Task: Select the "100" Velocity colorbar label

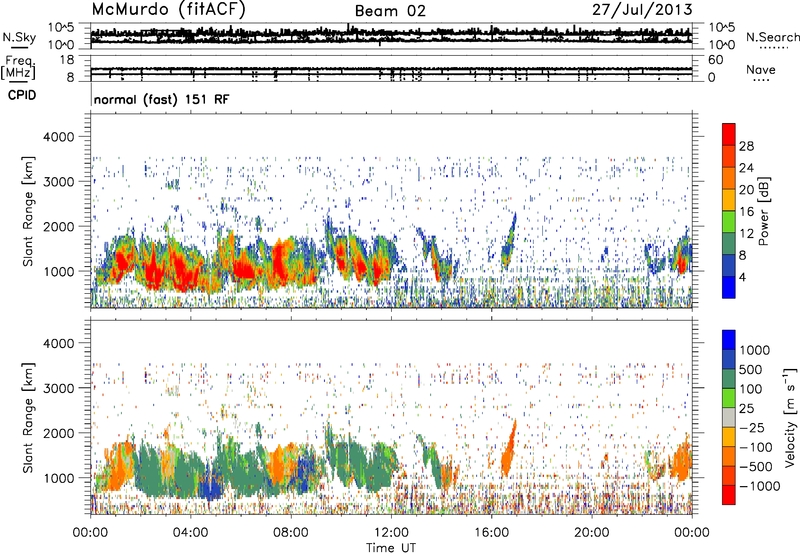Action: [751, 389]
